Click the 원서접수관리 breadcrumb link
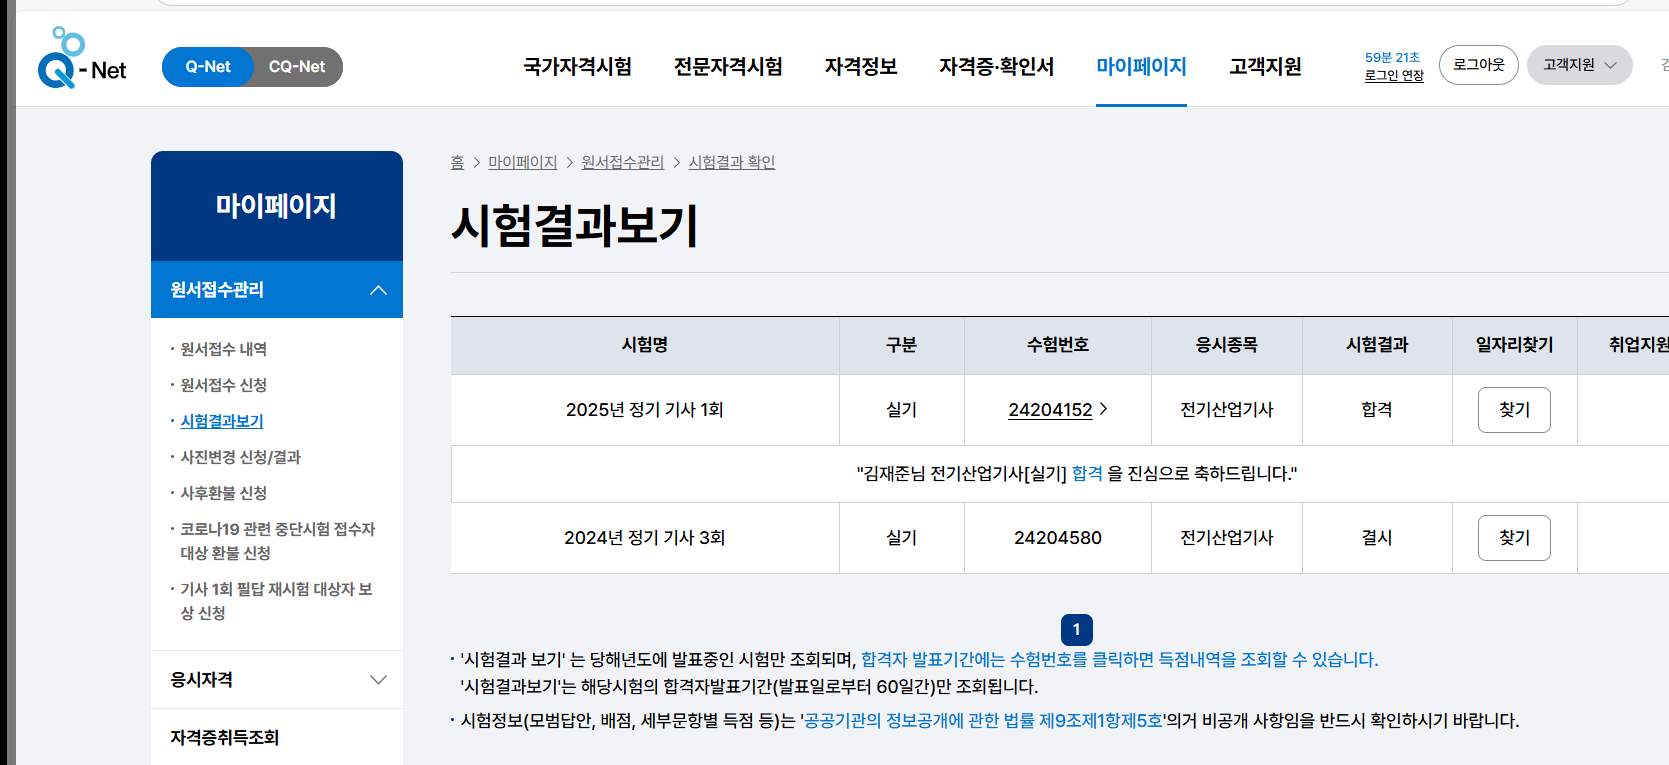Screen dimensions: 1669x765 tap(622, 162)
